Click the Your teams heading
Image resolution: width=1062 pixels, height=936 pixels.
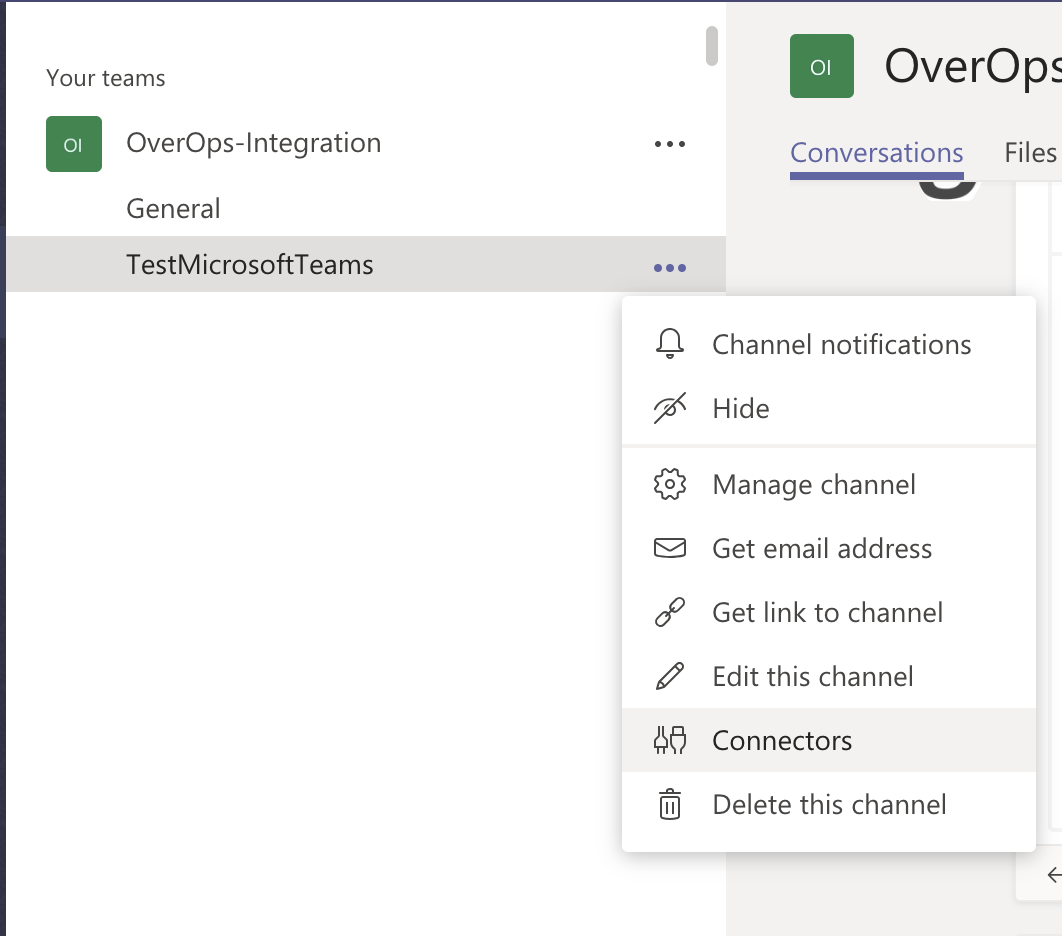tap(106, 78)
